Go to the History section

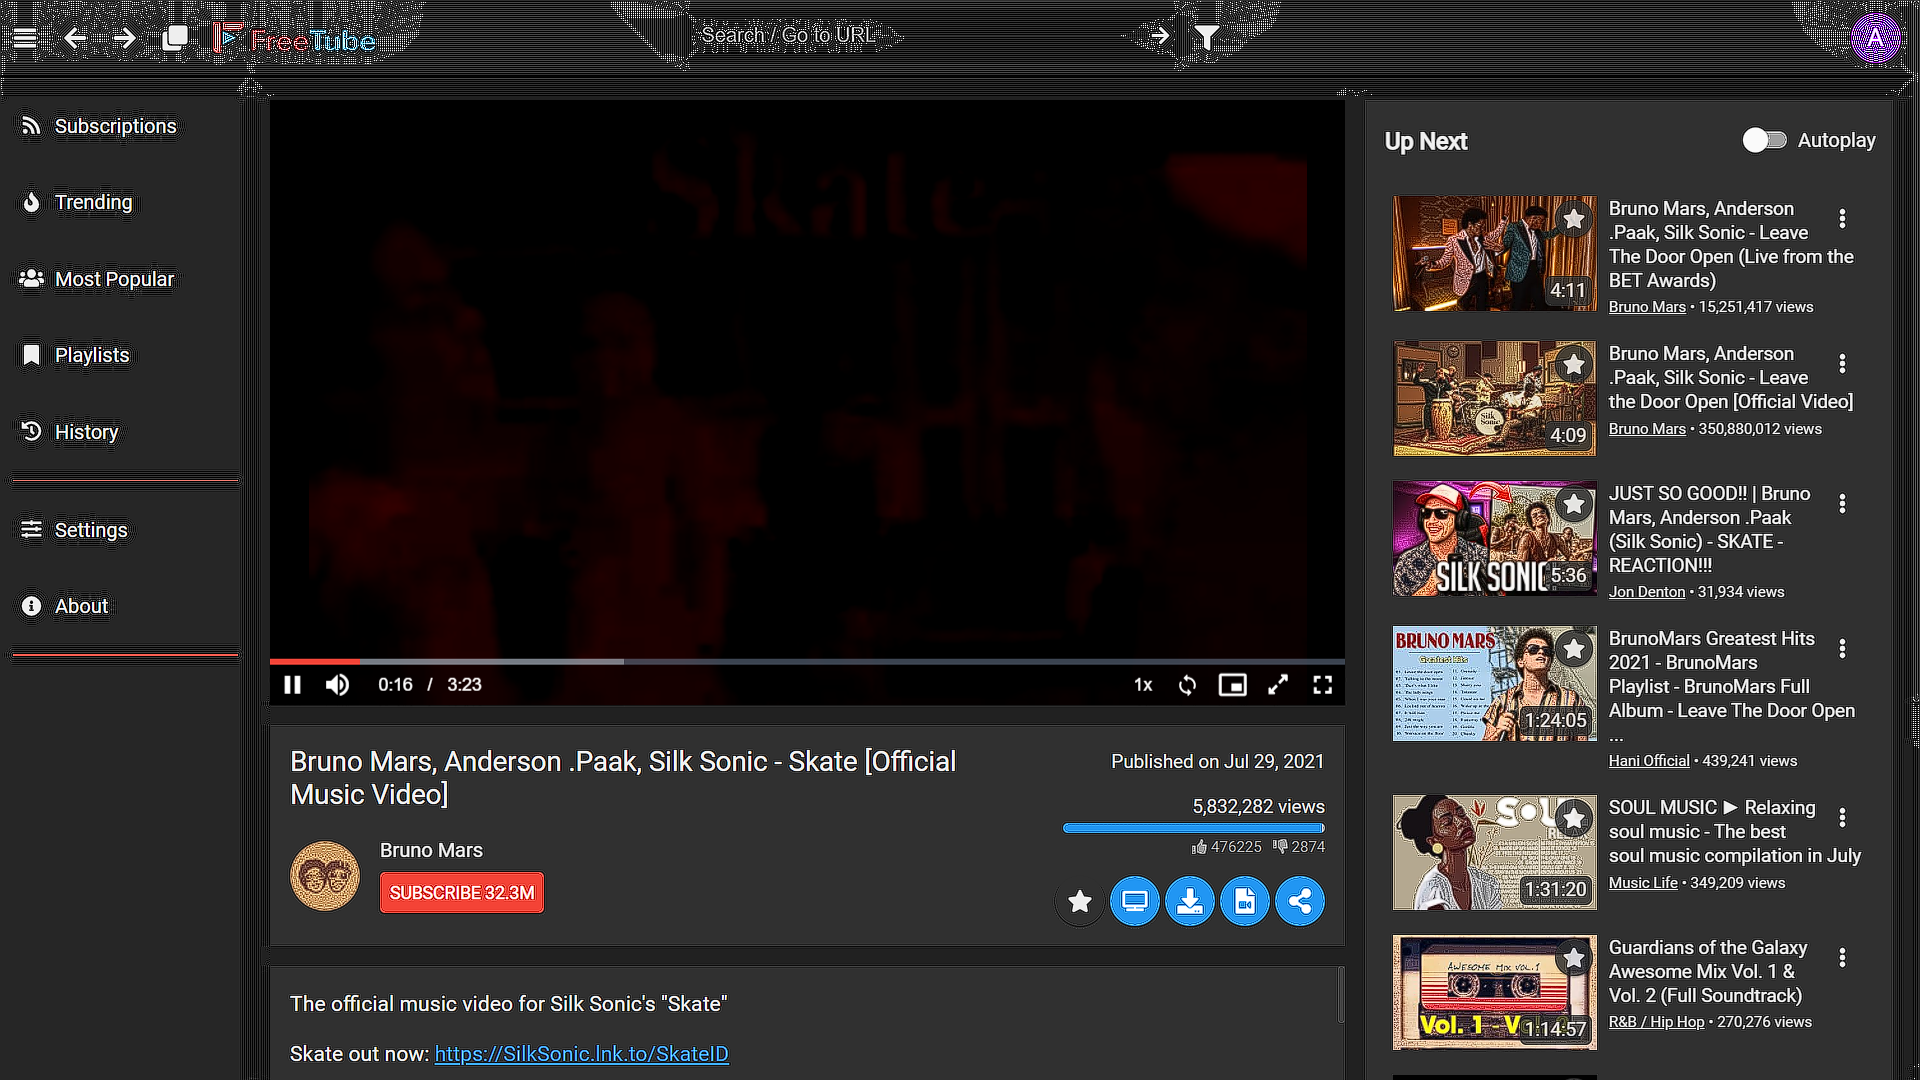tap(86, 432)
